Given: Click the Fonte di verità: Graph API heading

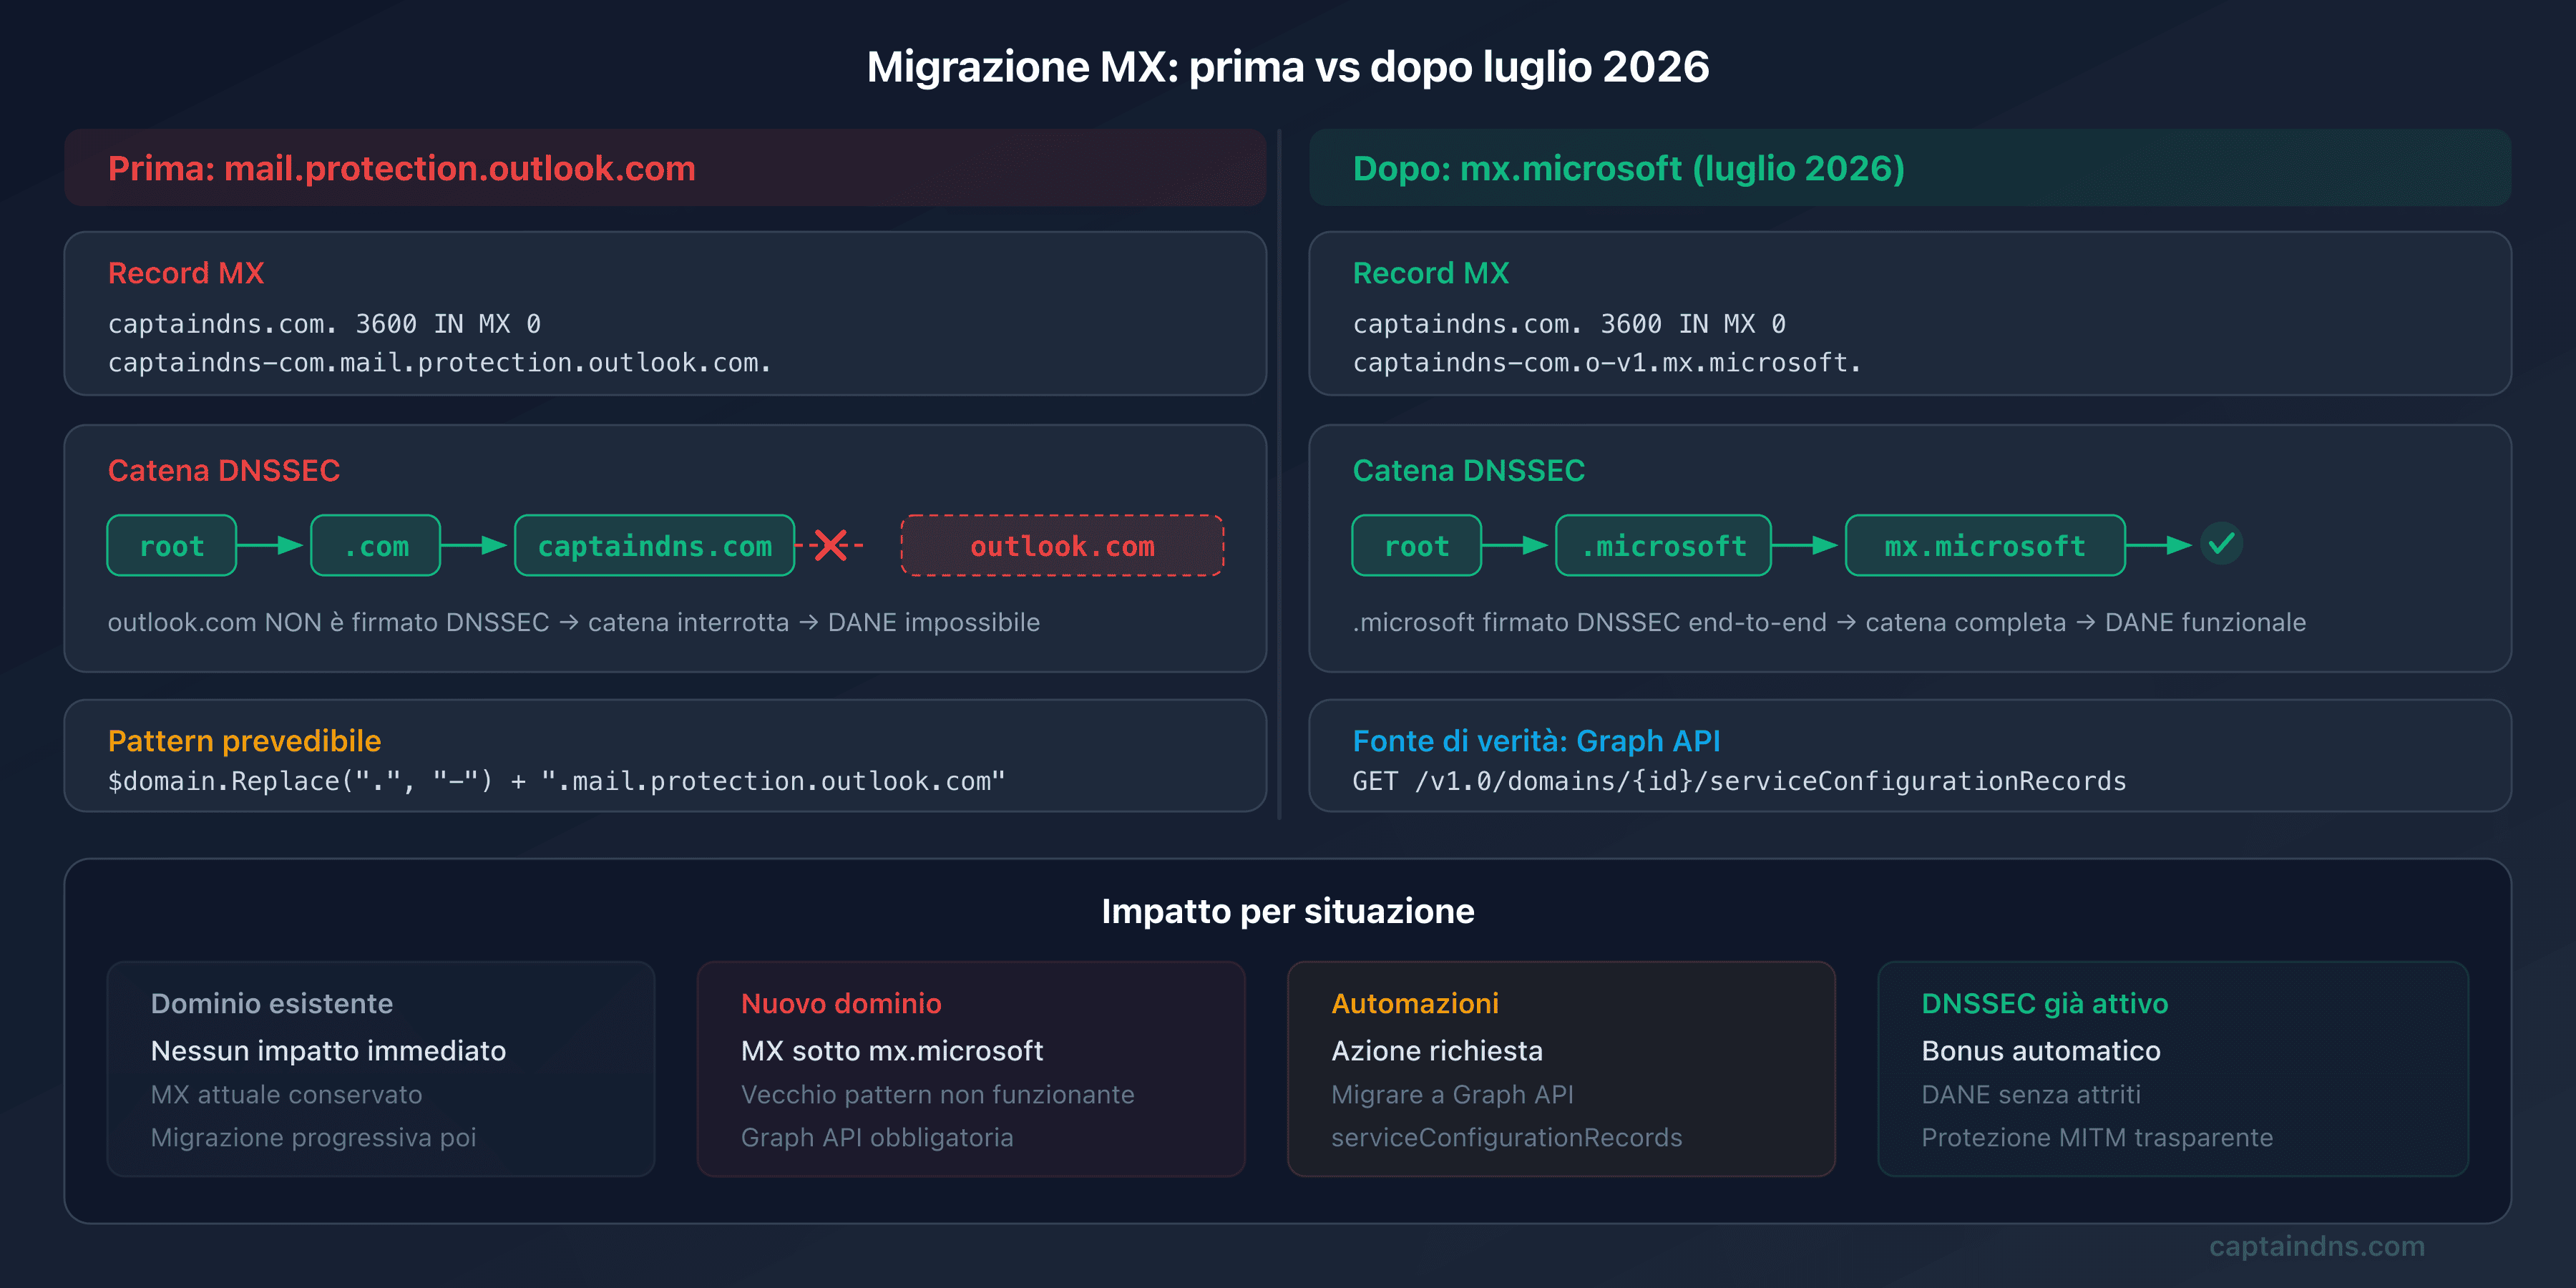Looking at the screenshot, I should (1536, 741).
